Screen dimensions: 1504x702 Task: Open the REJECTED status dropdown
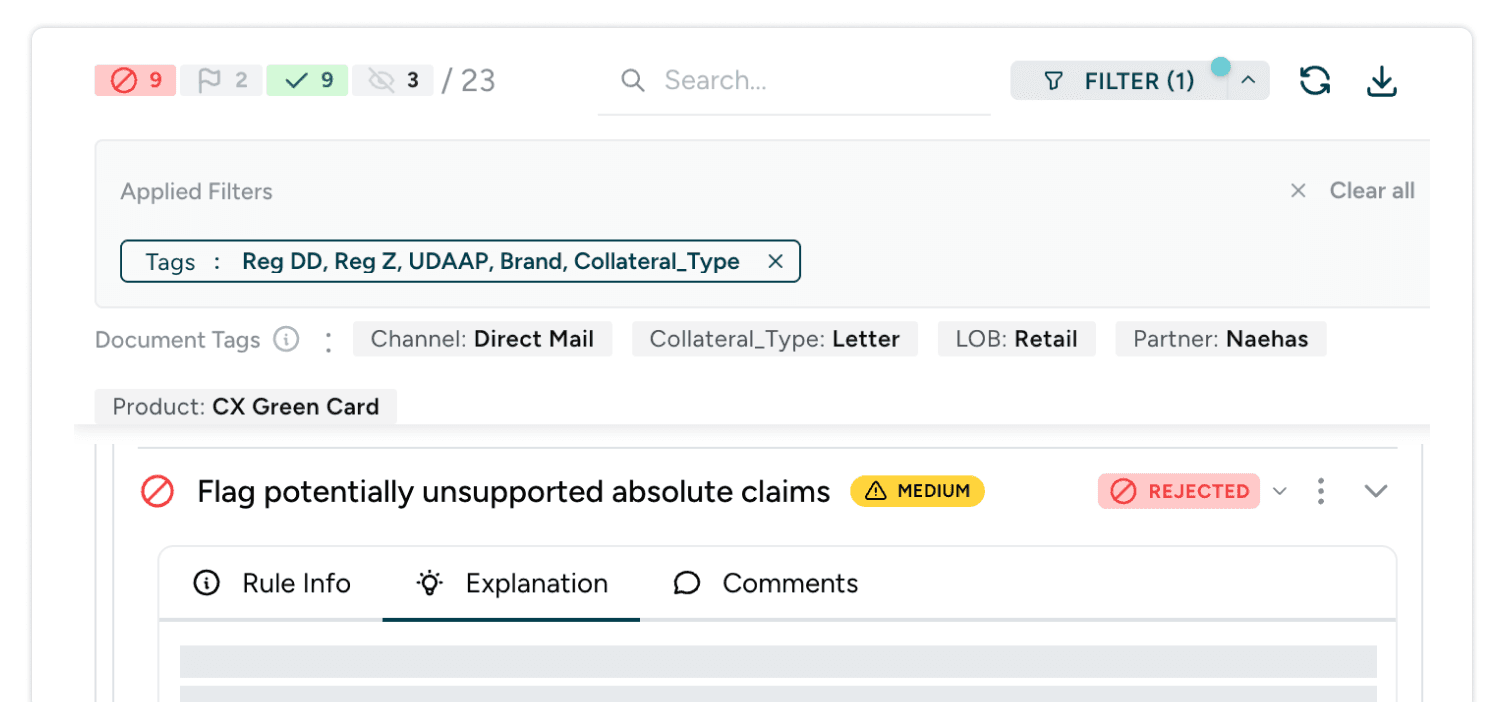(1279, 491)
